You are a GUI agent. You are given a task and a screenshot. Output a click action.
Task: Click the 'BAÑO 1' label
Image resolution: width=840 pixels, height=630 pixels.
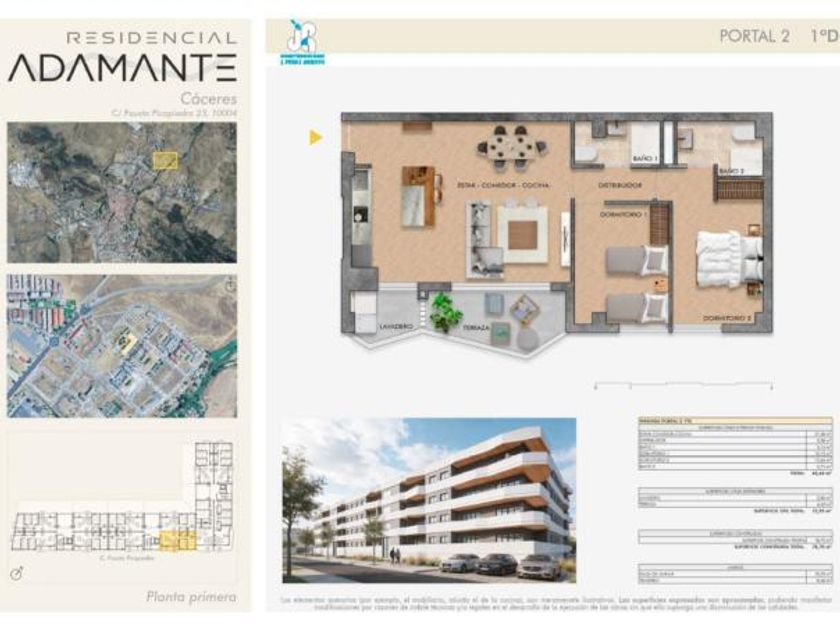(x=645, y=159)
